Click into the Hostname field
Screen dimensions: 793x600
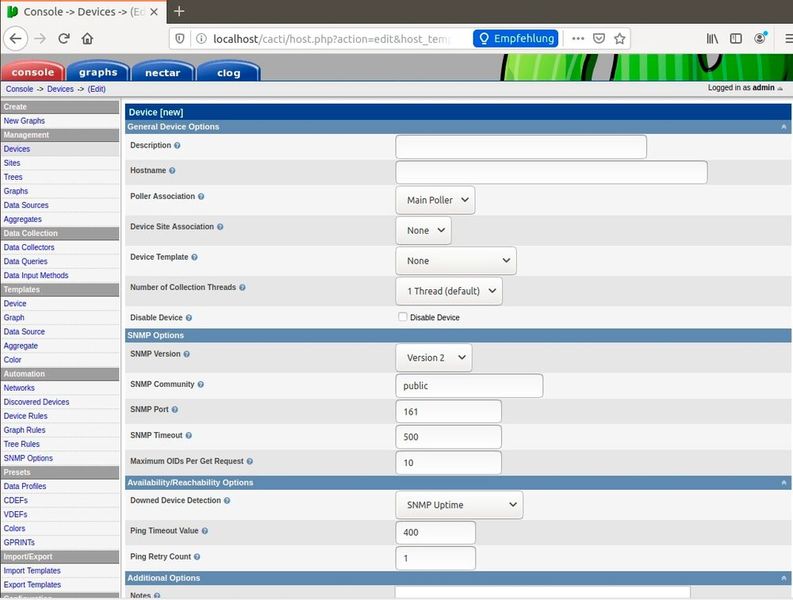tap(551, 173)
